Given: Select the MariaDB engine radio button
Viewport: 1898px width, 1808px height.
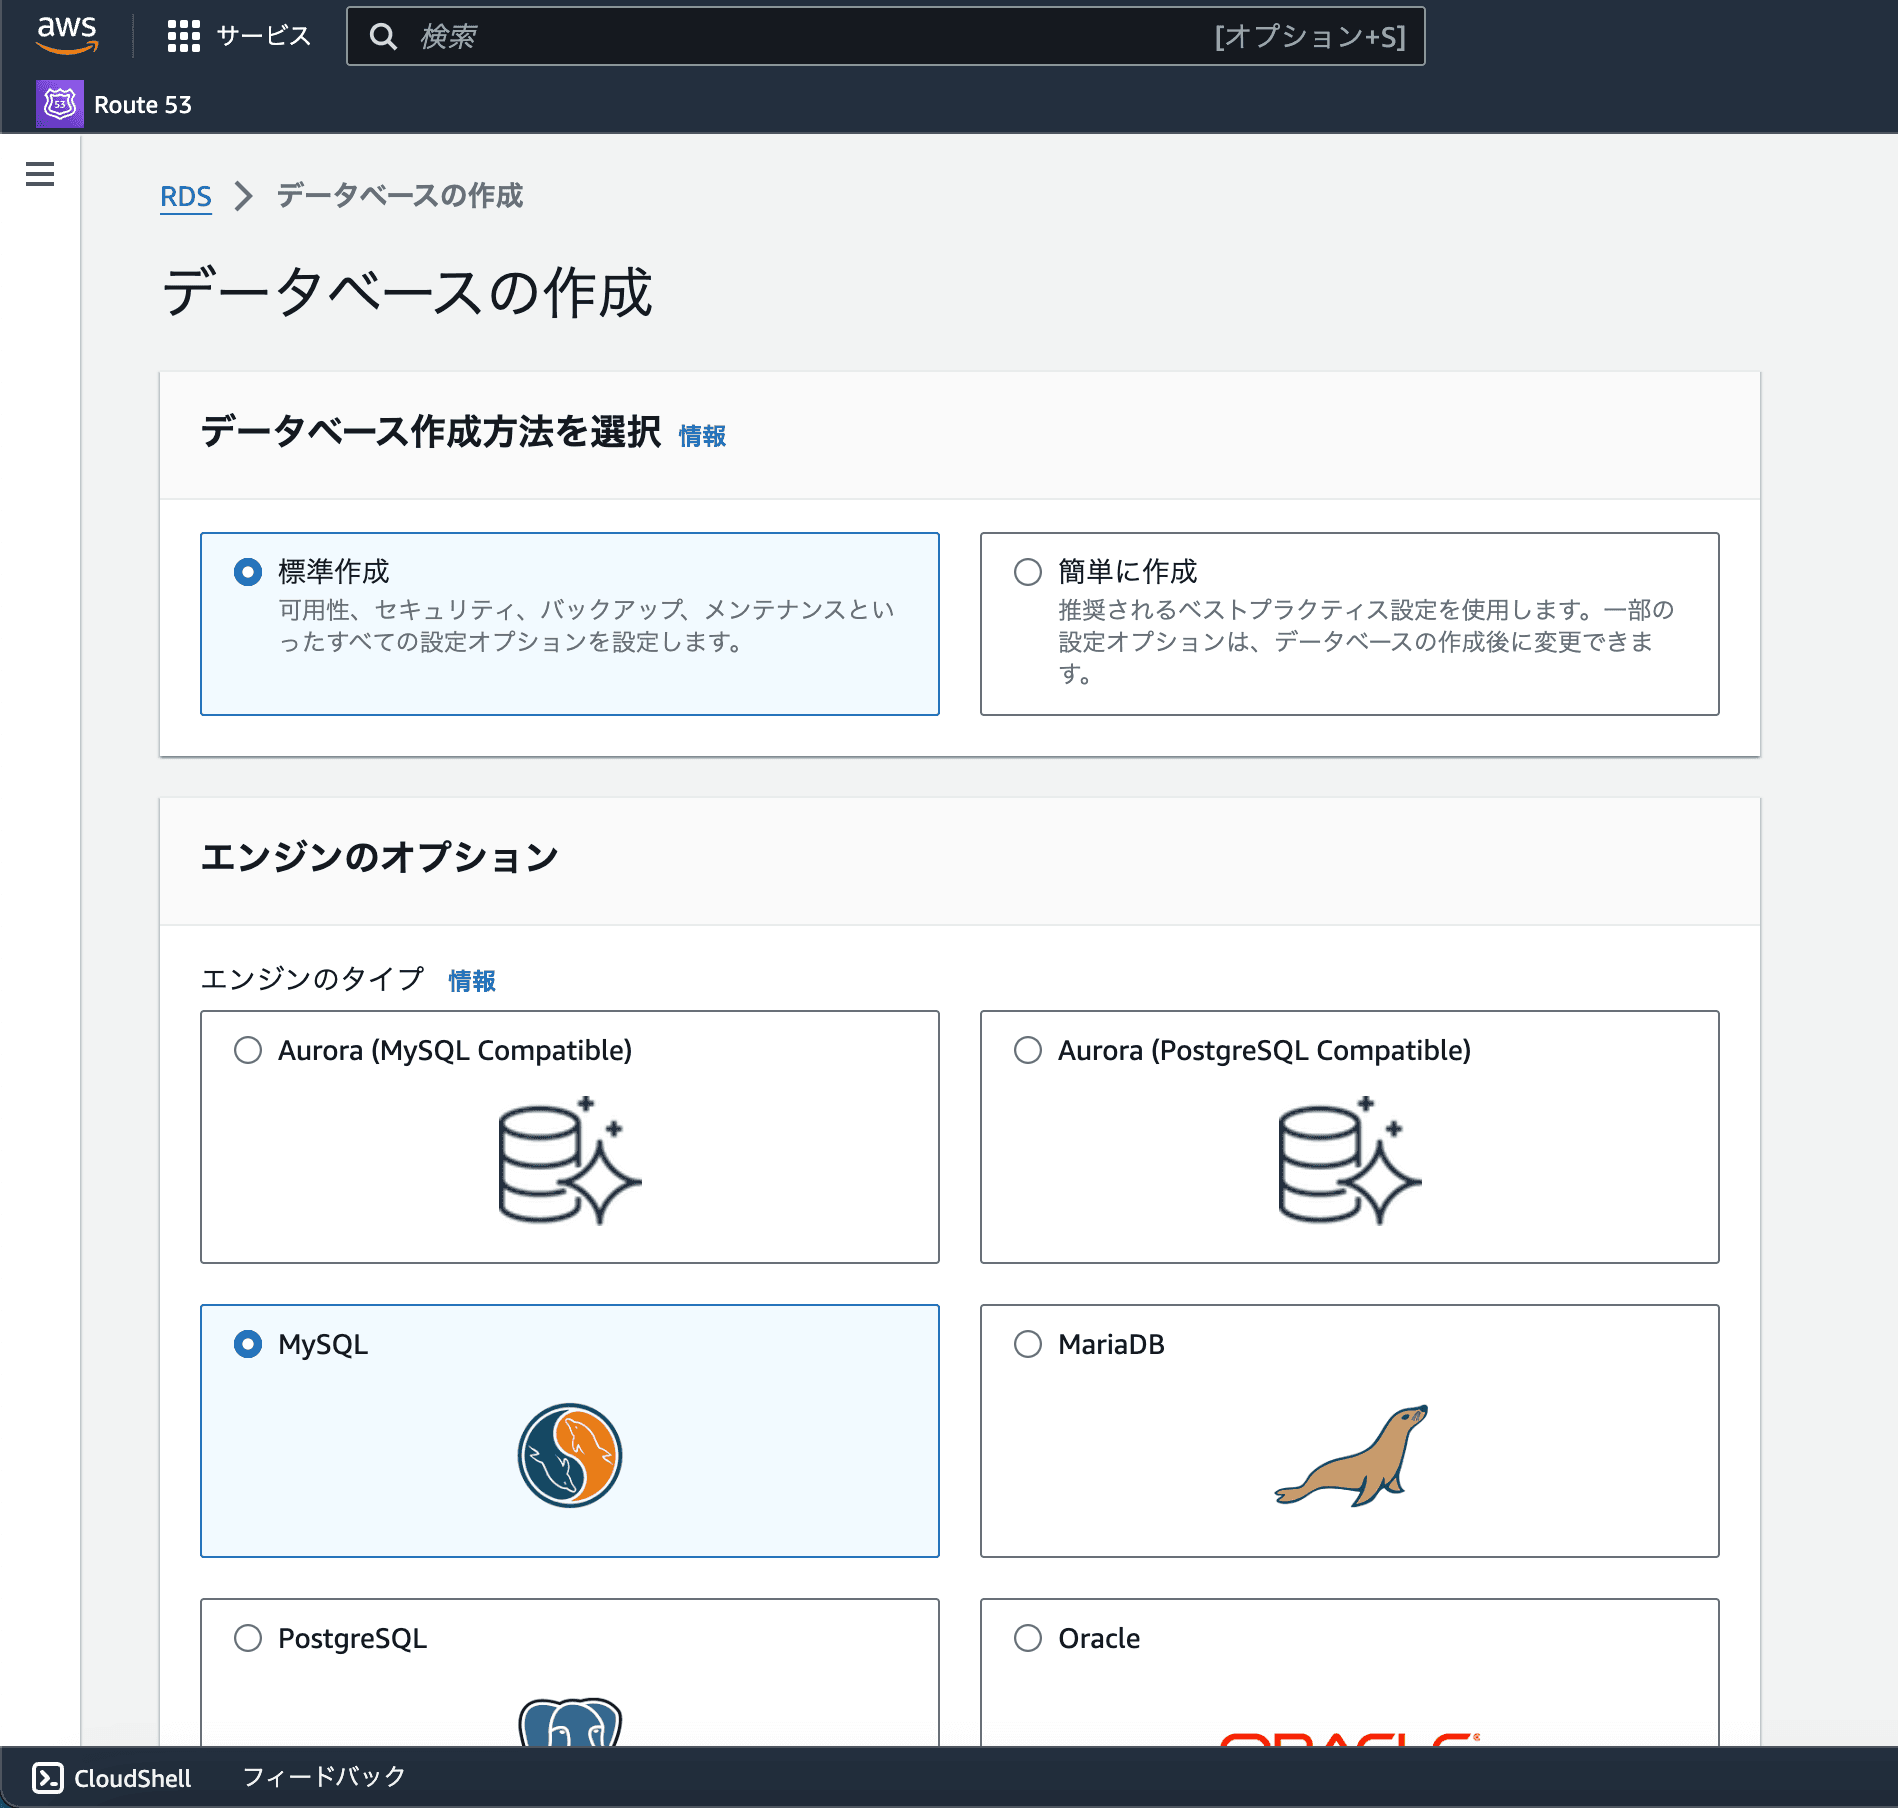Looking at the screenshot, I should (x=1028, y=1344).
